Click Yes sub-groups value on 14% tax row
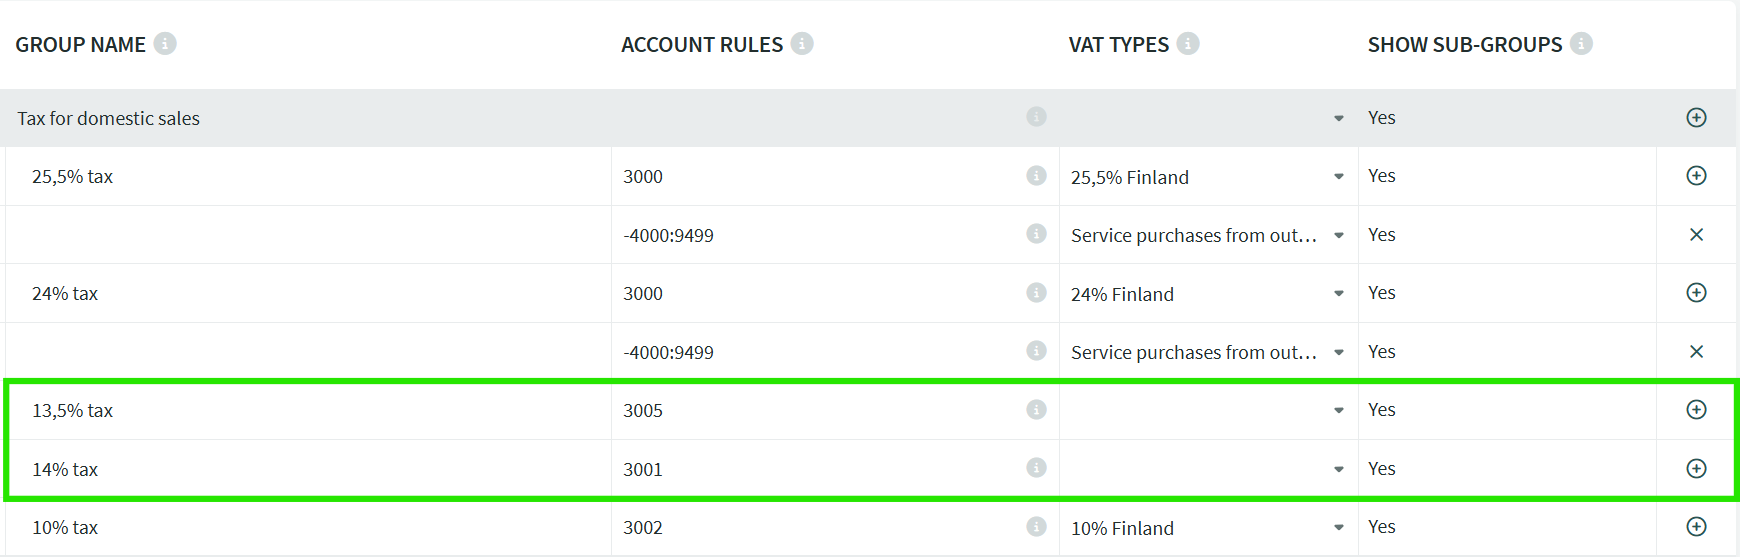The image size is (1740, 557). pyautogui.click(x=1381, y=469)
